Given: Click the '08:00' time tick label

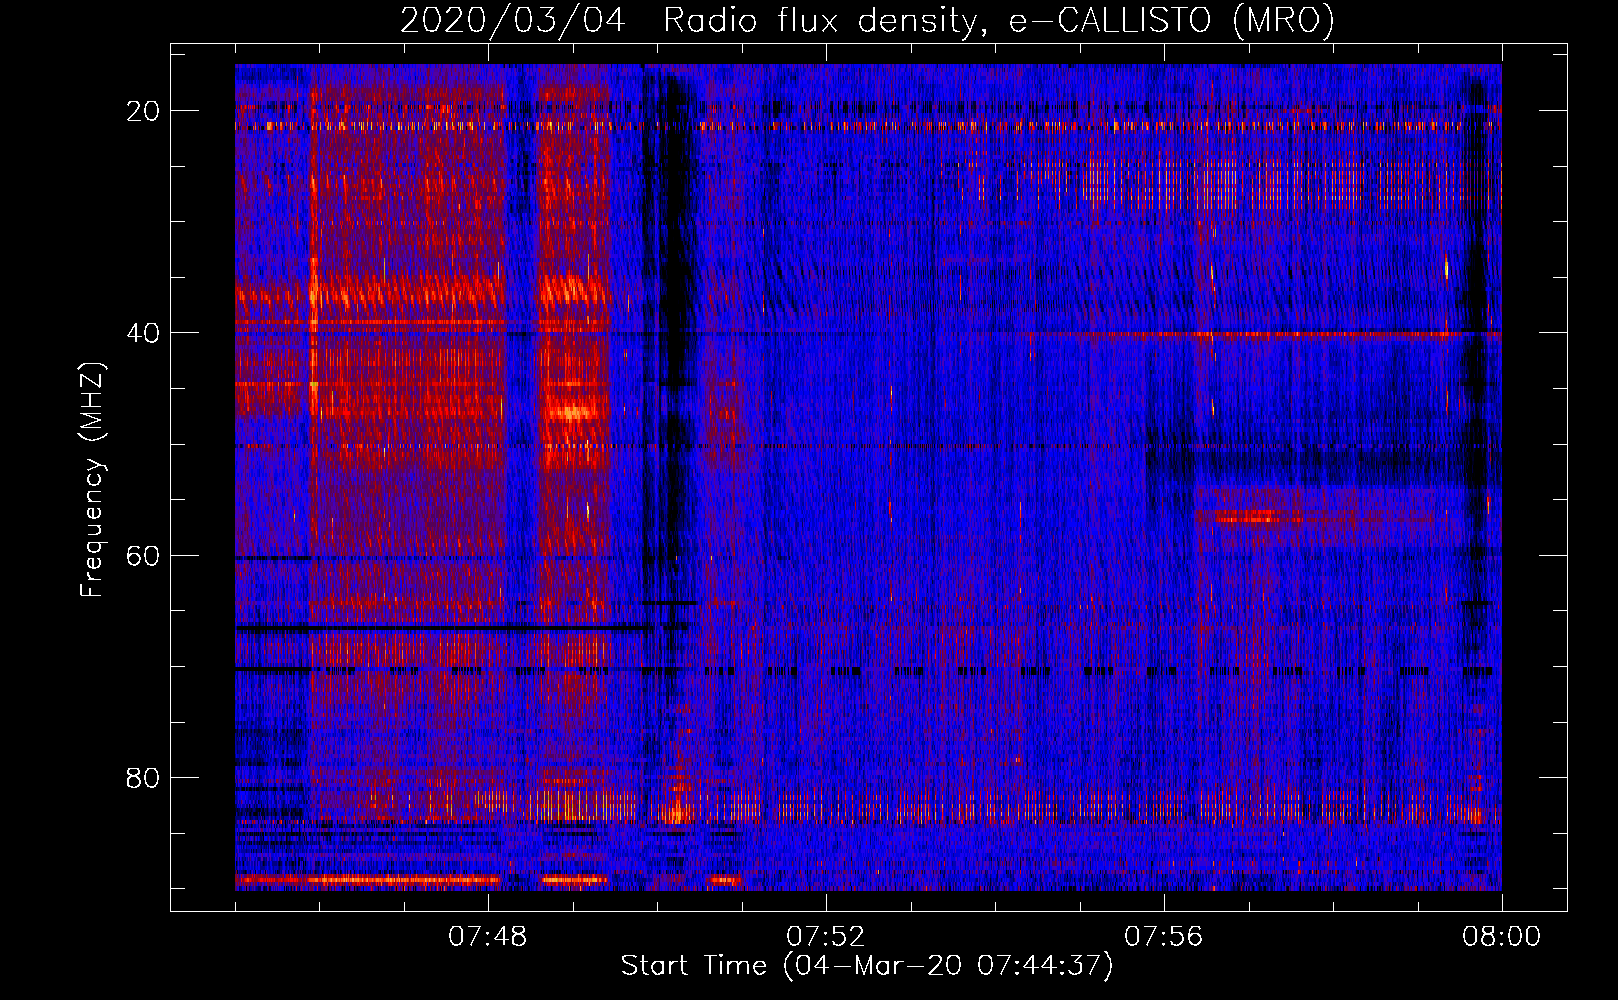Looking at the screenshot, I should [x=1501, y=937].
